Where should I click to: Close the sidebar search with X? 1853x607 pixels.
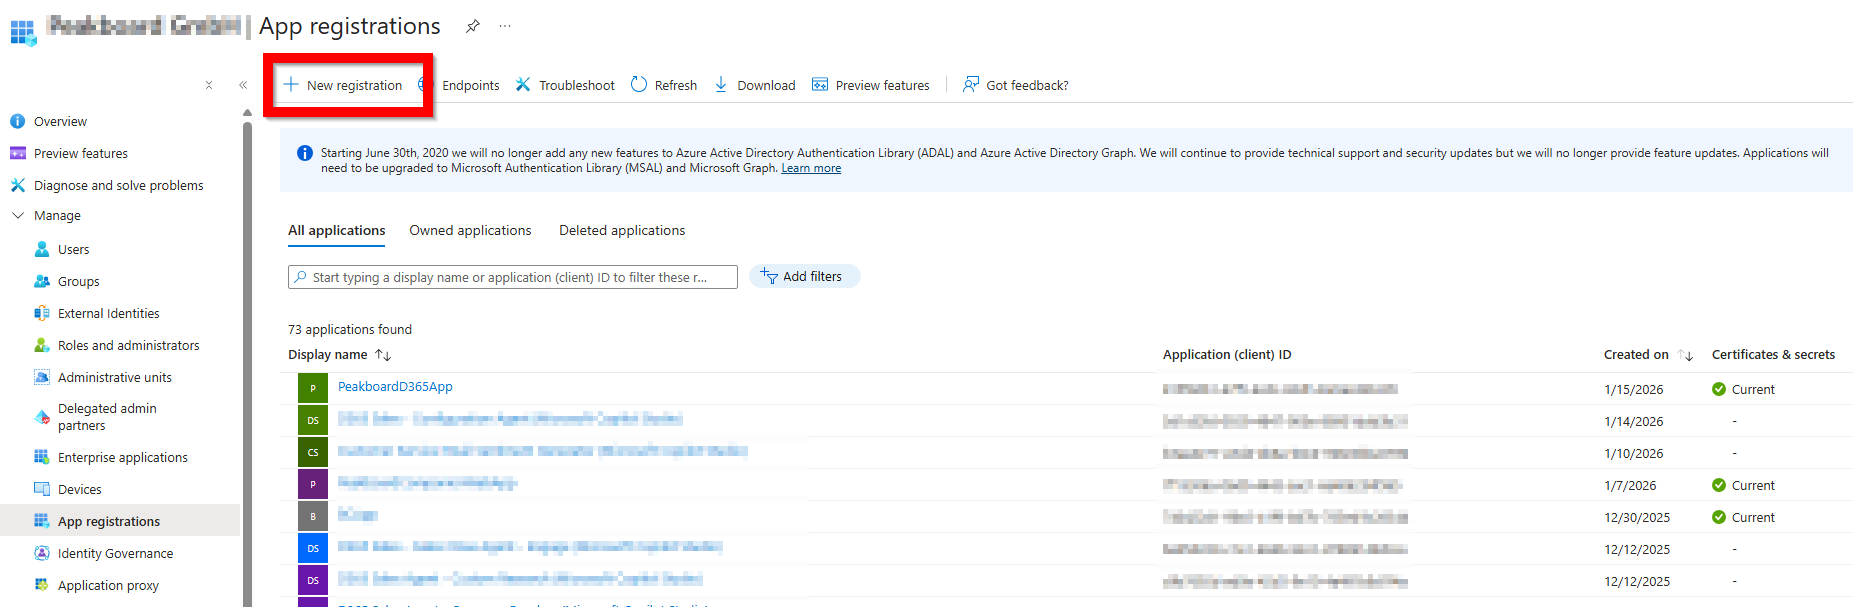(x=209, y=85)
